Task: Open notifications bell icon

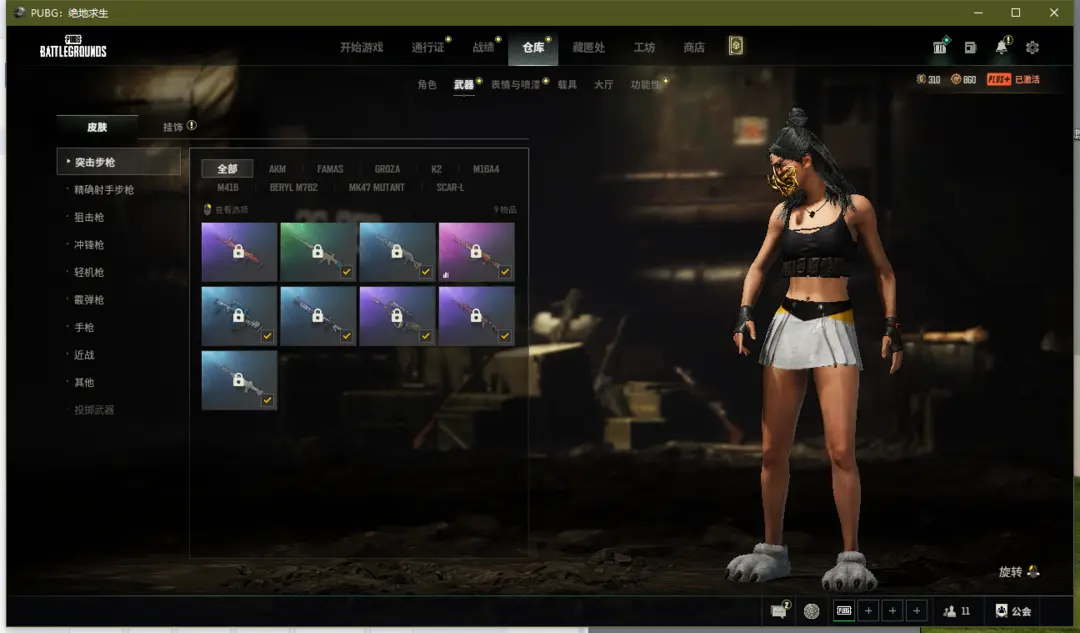Action: [1001, 47]
